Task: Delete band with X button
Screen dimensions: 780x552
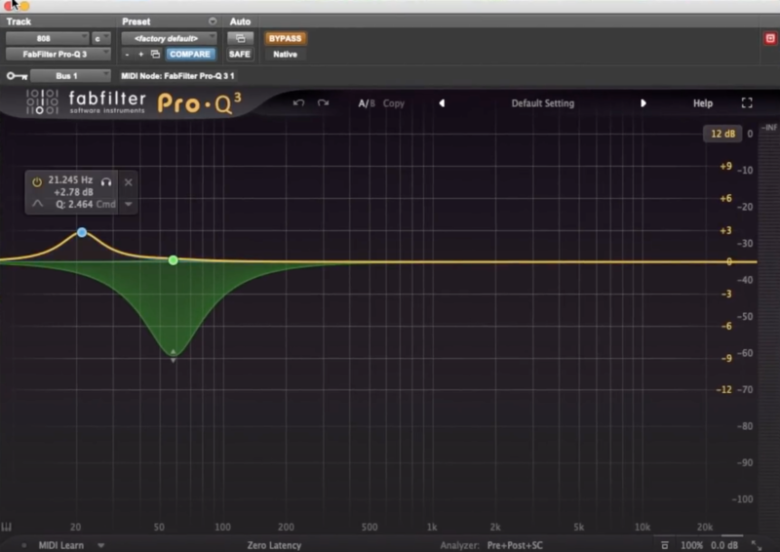Action: [128, 182]
